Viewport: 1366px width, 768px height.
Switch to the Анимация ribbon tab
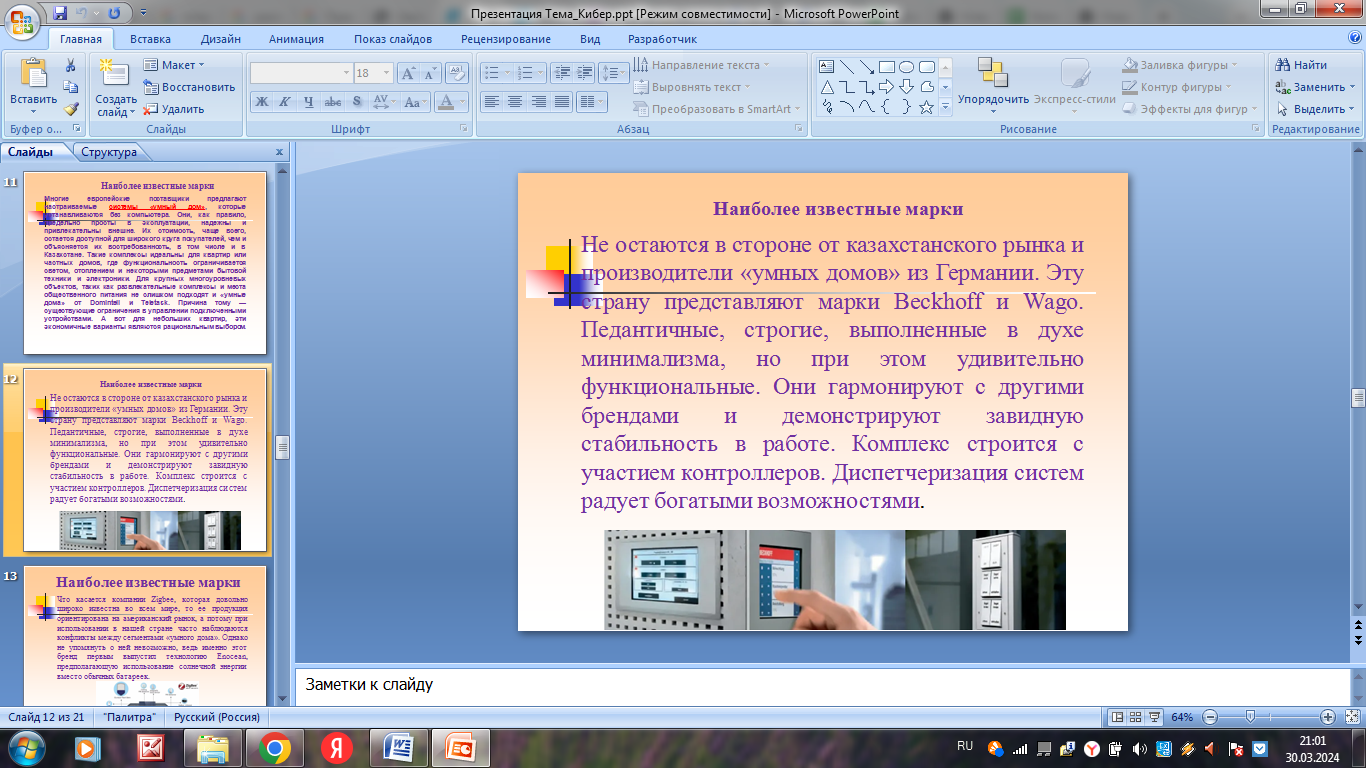[296, 39]
